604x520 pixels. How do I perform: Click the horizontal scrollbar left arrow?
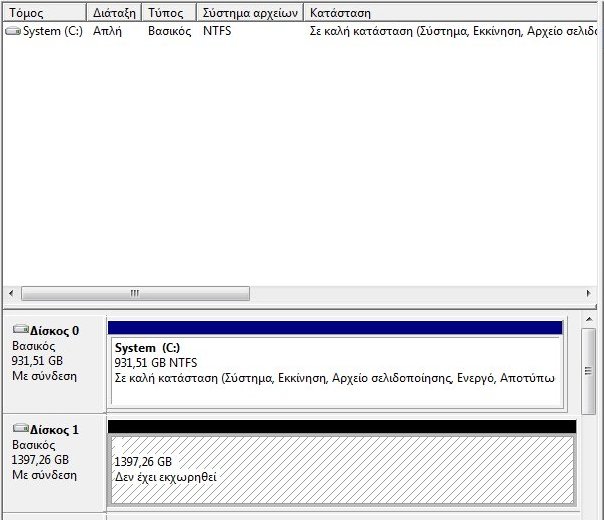11,294
